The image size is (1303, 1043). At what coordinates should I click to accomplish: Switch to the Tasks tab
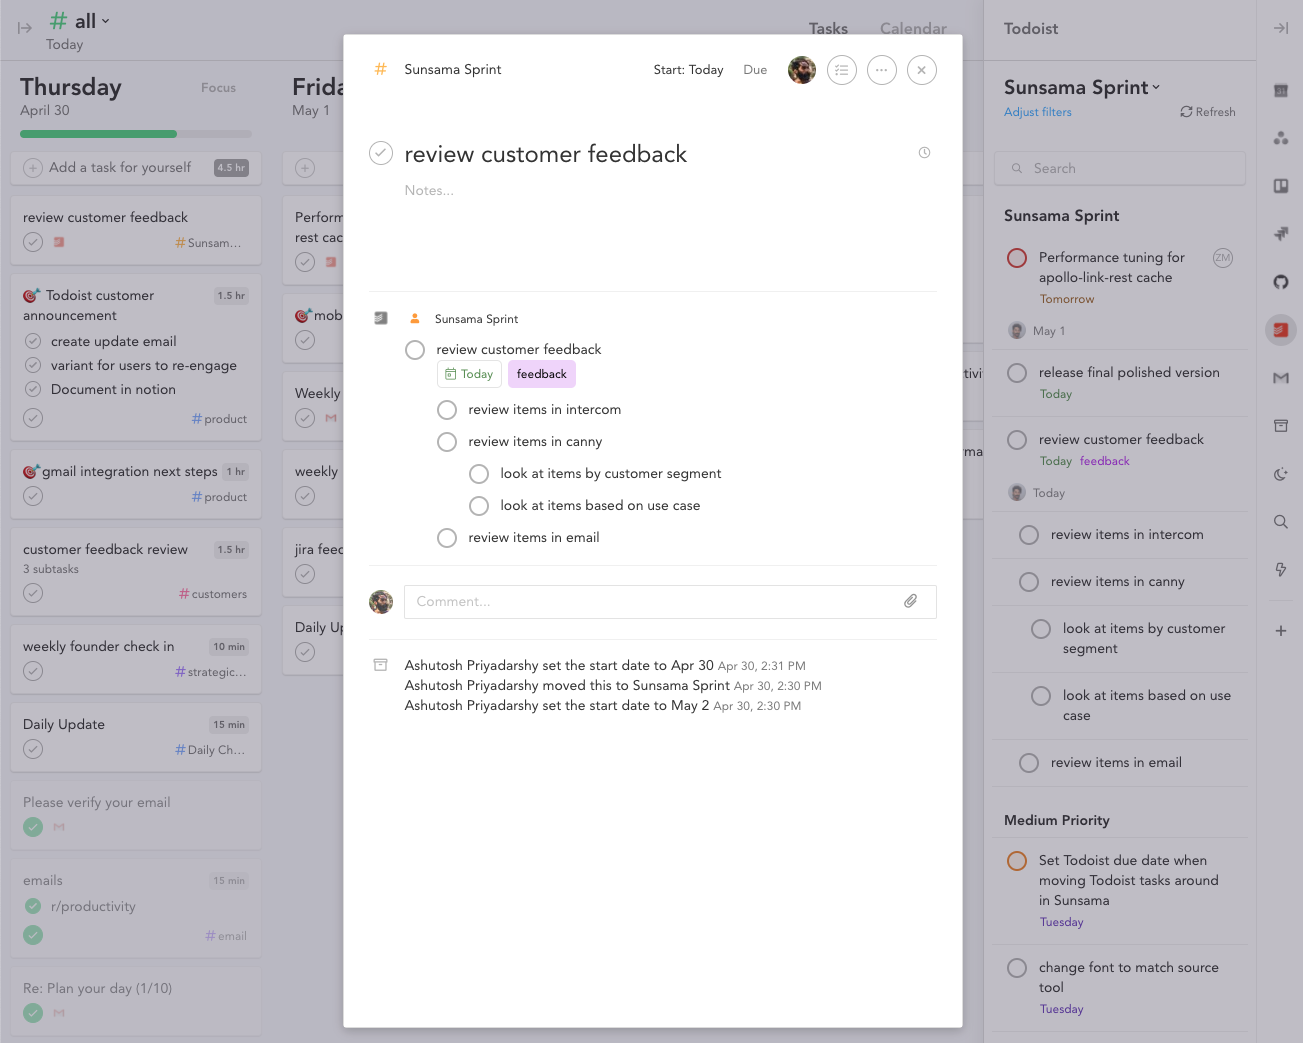pyautogui.click(x=828, y=28)
